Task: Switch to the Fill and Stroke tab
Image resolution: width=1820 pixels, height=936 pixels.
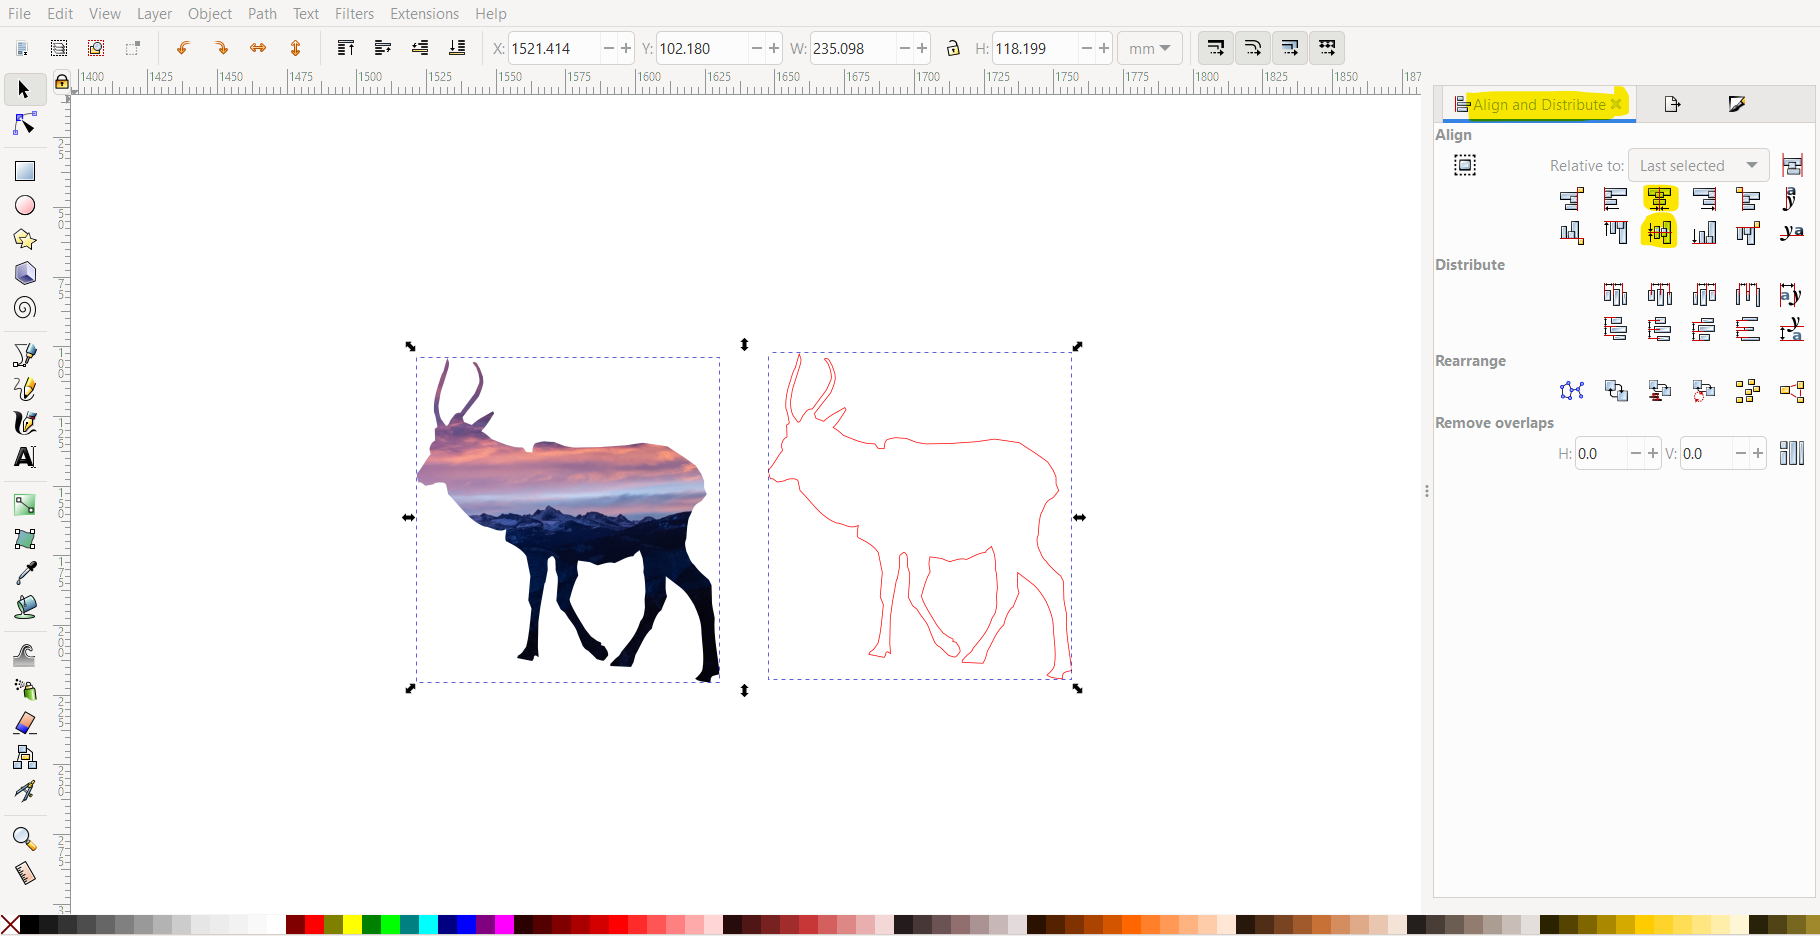Action: pos(1737,104)
